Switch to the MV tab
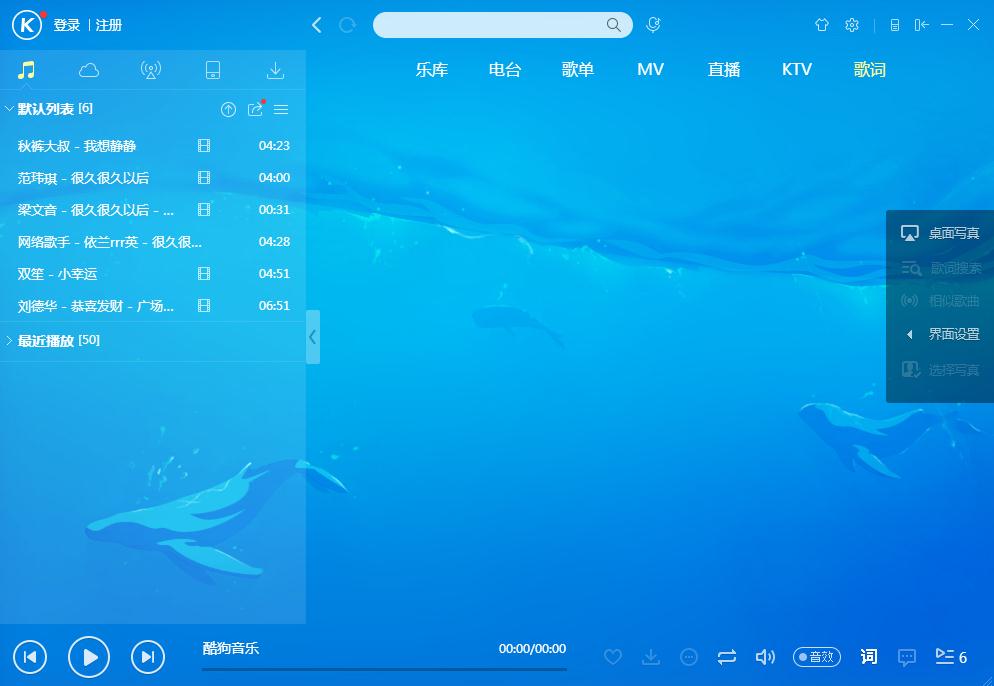The width and height of the screenshot is (994, 686). pyautogui.click(x=650, y=69)
